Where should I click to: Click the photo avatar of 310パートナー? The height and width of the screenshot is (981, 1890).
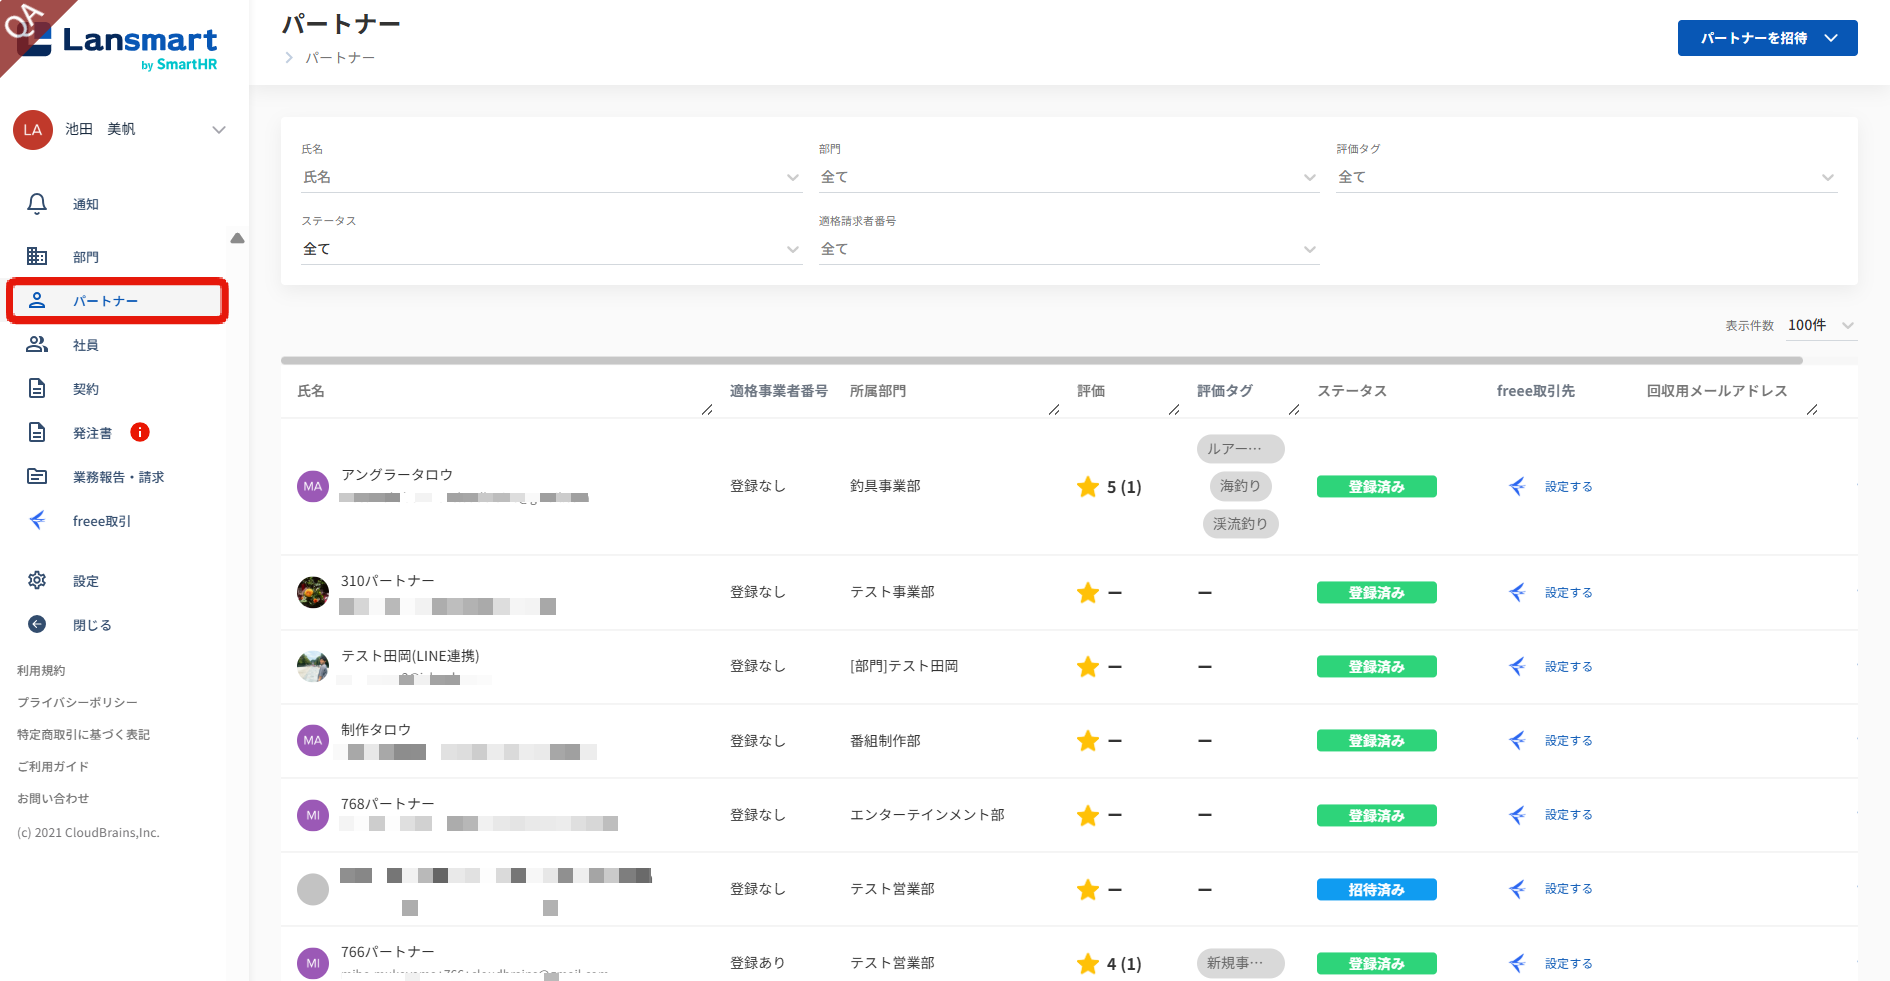tap(313, 592)
